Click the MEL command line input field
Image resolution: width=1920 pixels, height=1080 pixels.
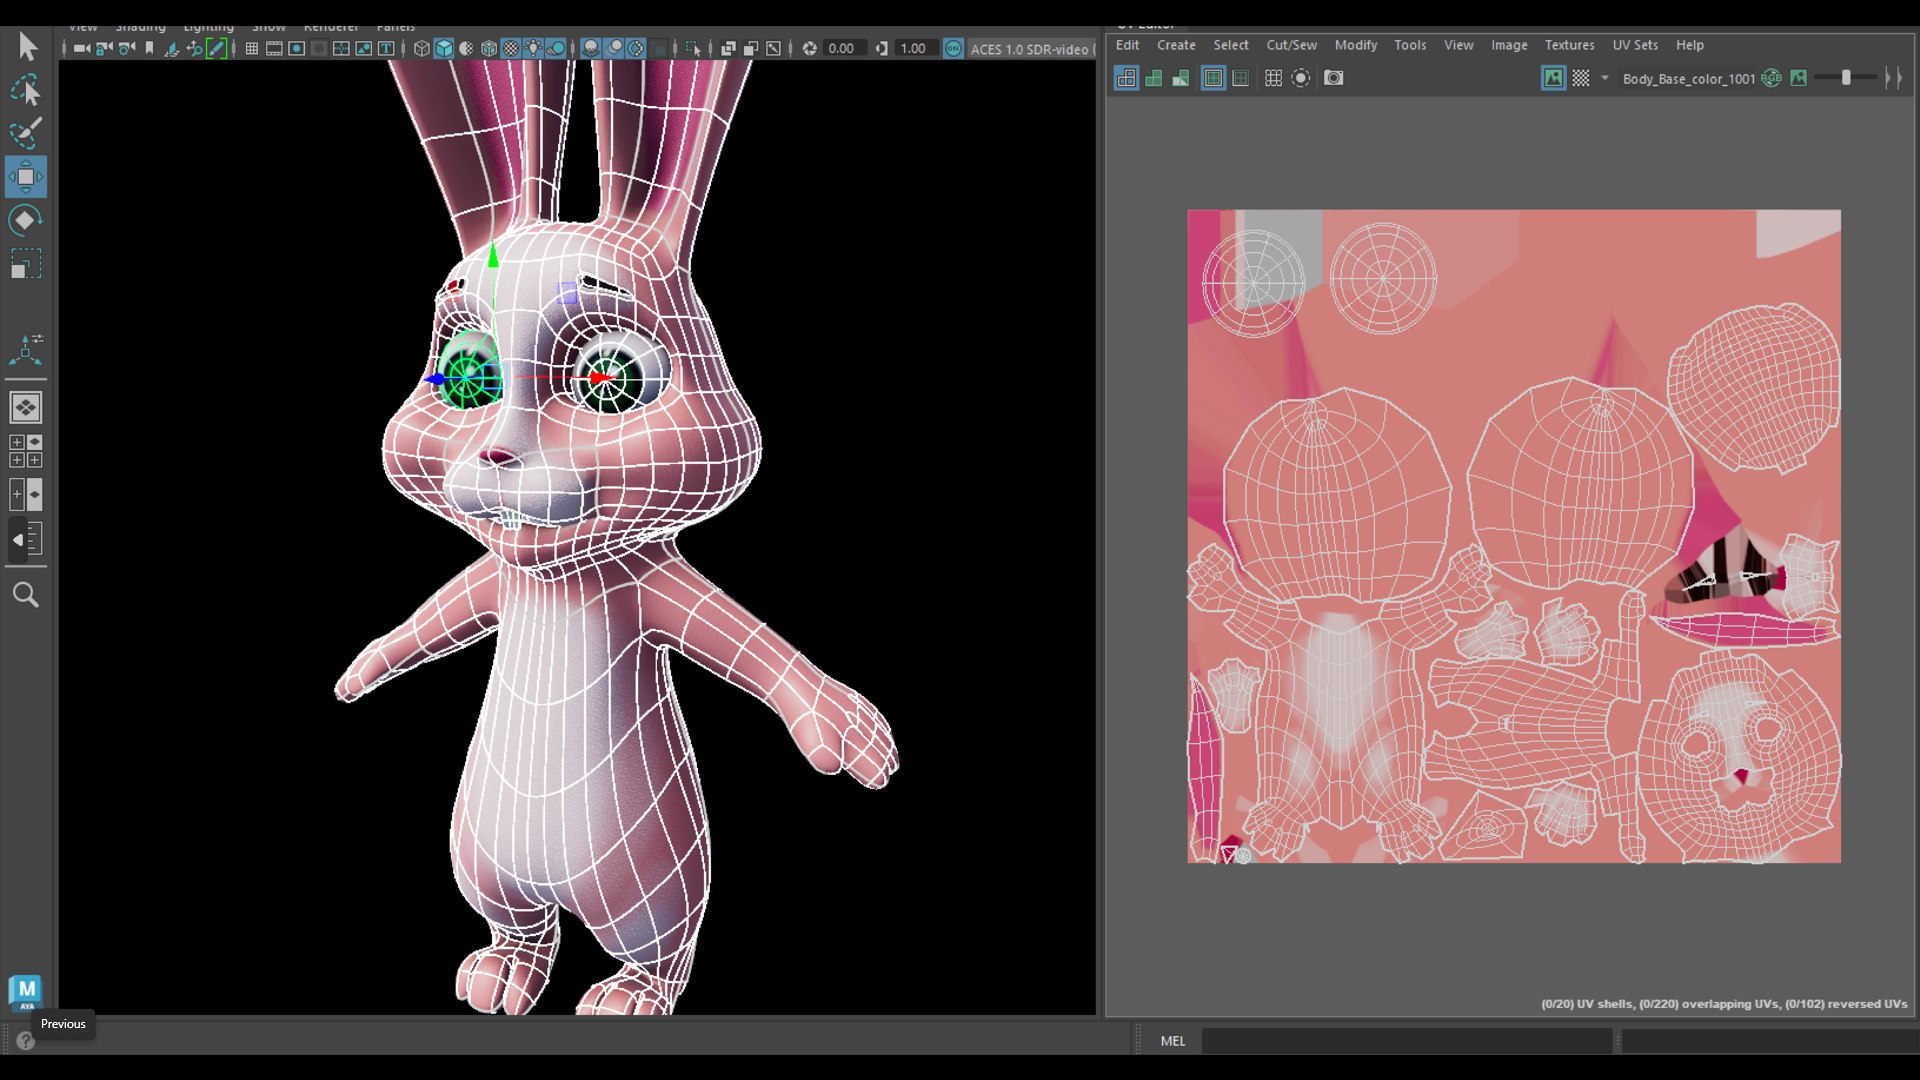1406,1041
